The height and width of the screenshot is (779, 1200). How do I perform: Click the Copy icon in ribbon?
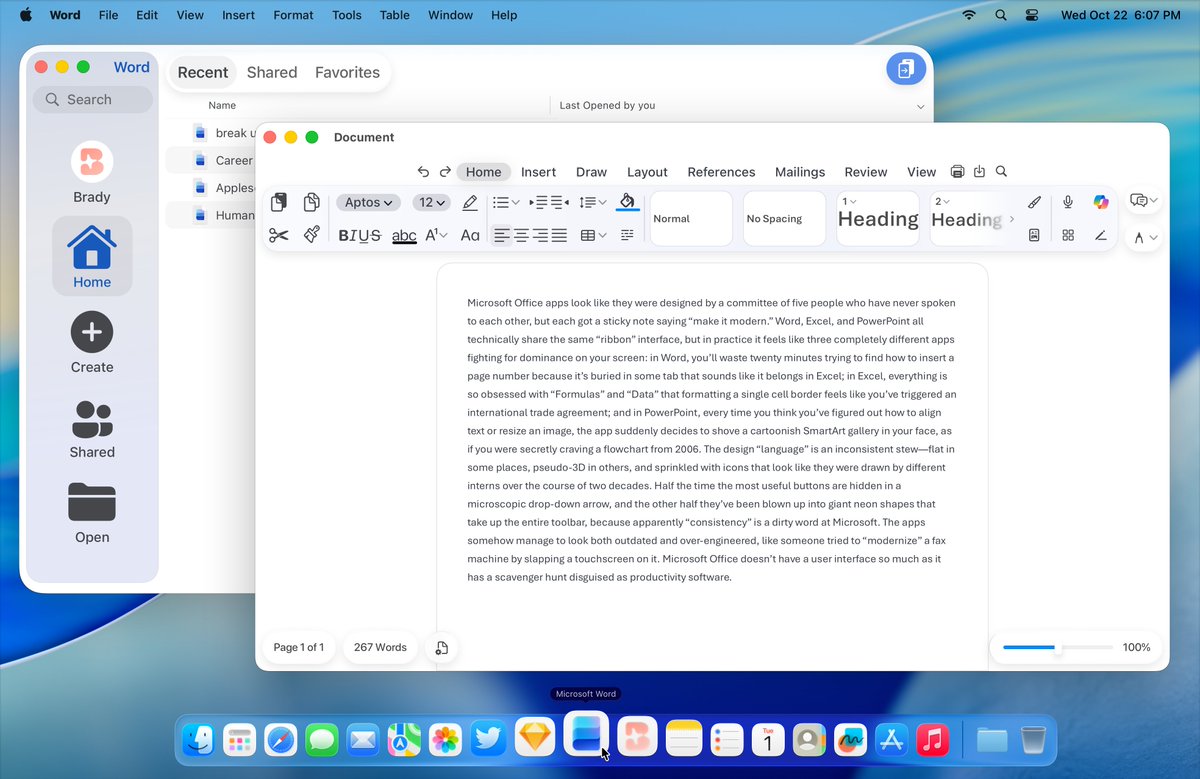pos(311,202)
